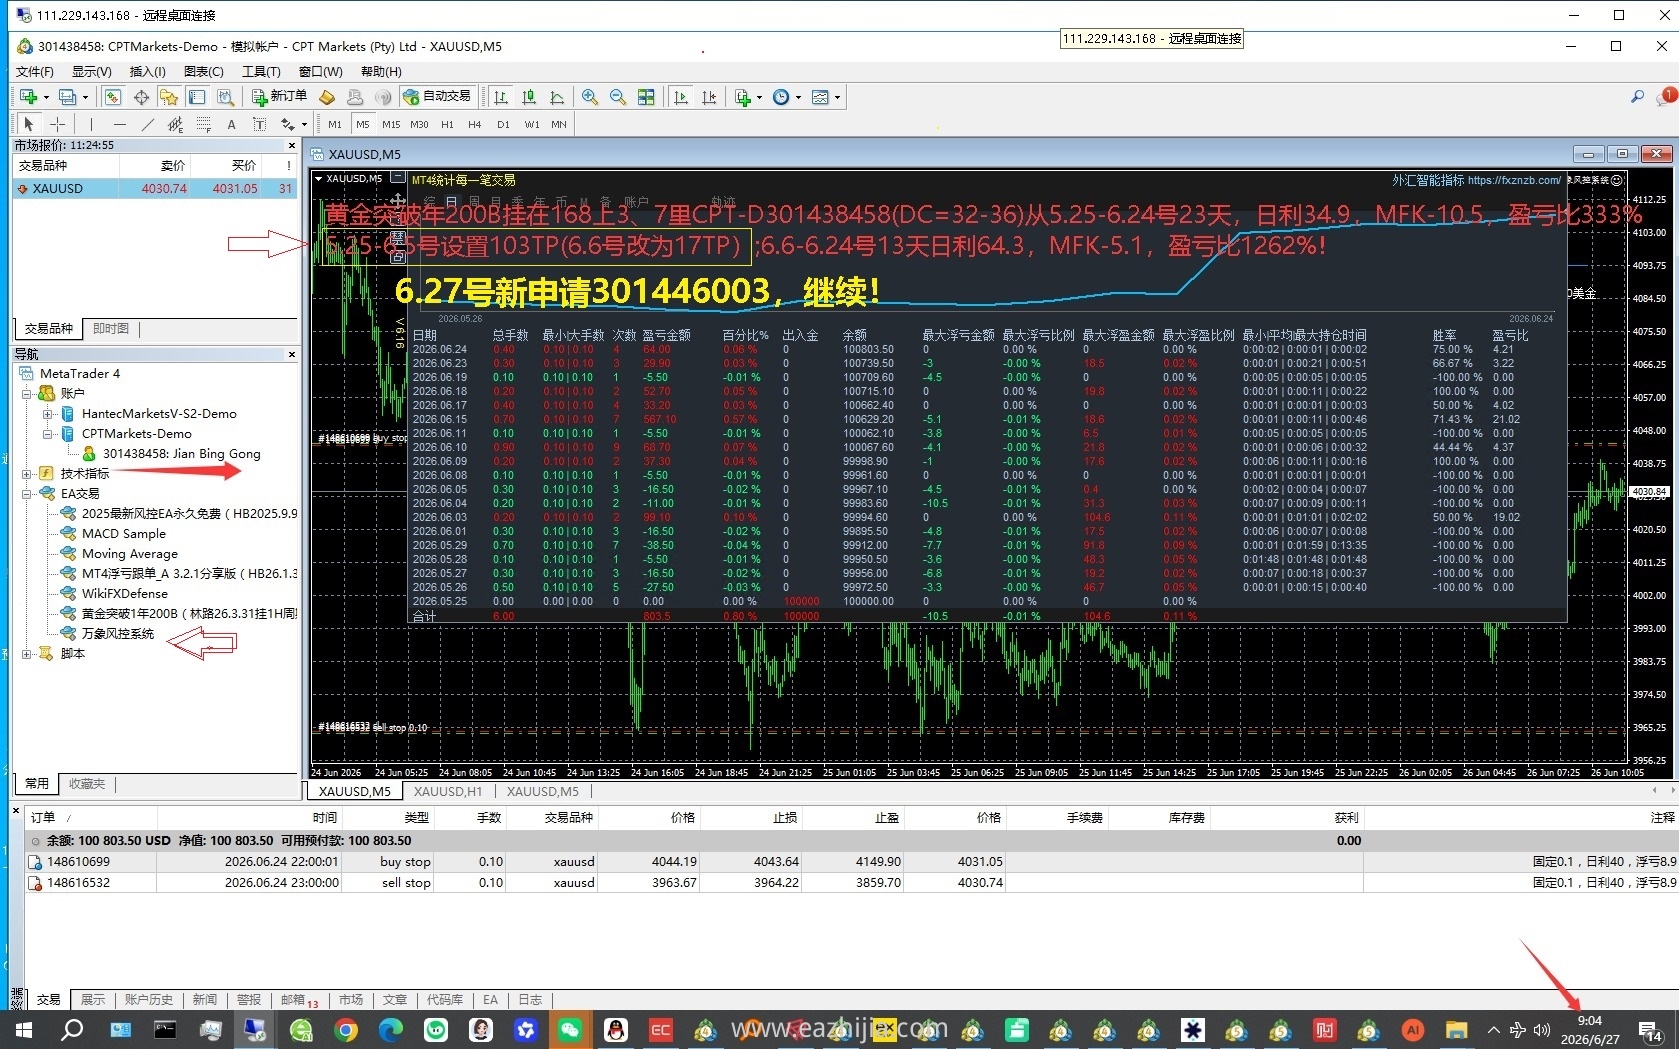1679x1049 pixels.
Task: Select the vertical line drawing tool
Action: pyautogui.click(x=91, y=124)
